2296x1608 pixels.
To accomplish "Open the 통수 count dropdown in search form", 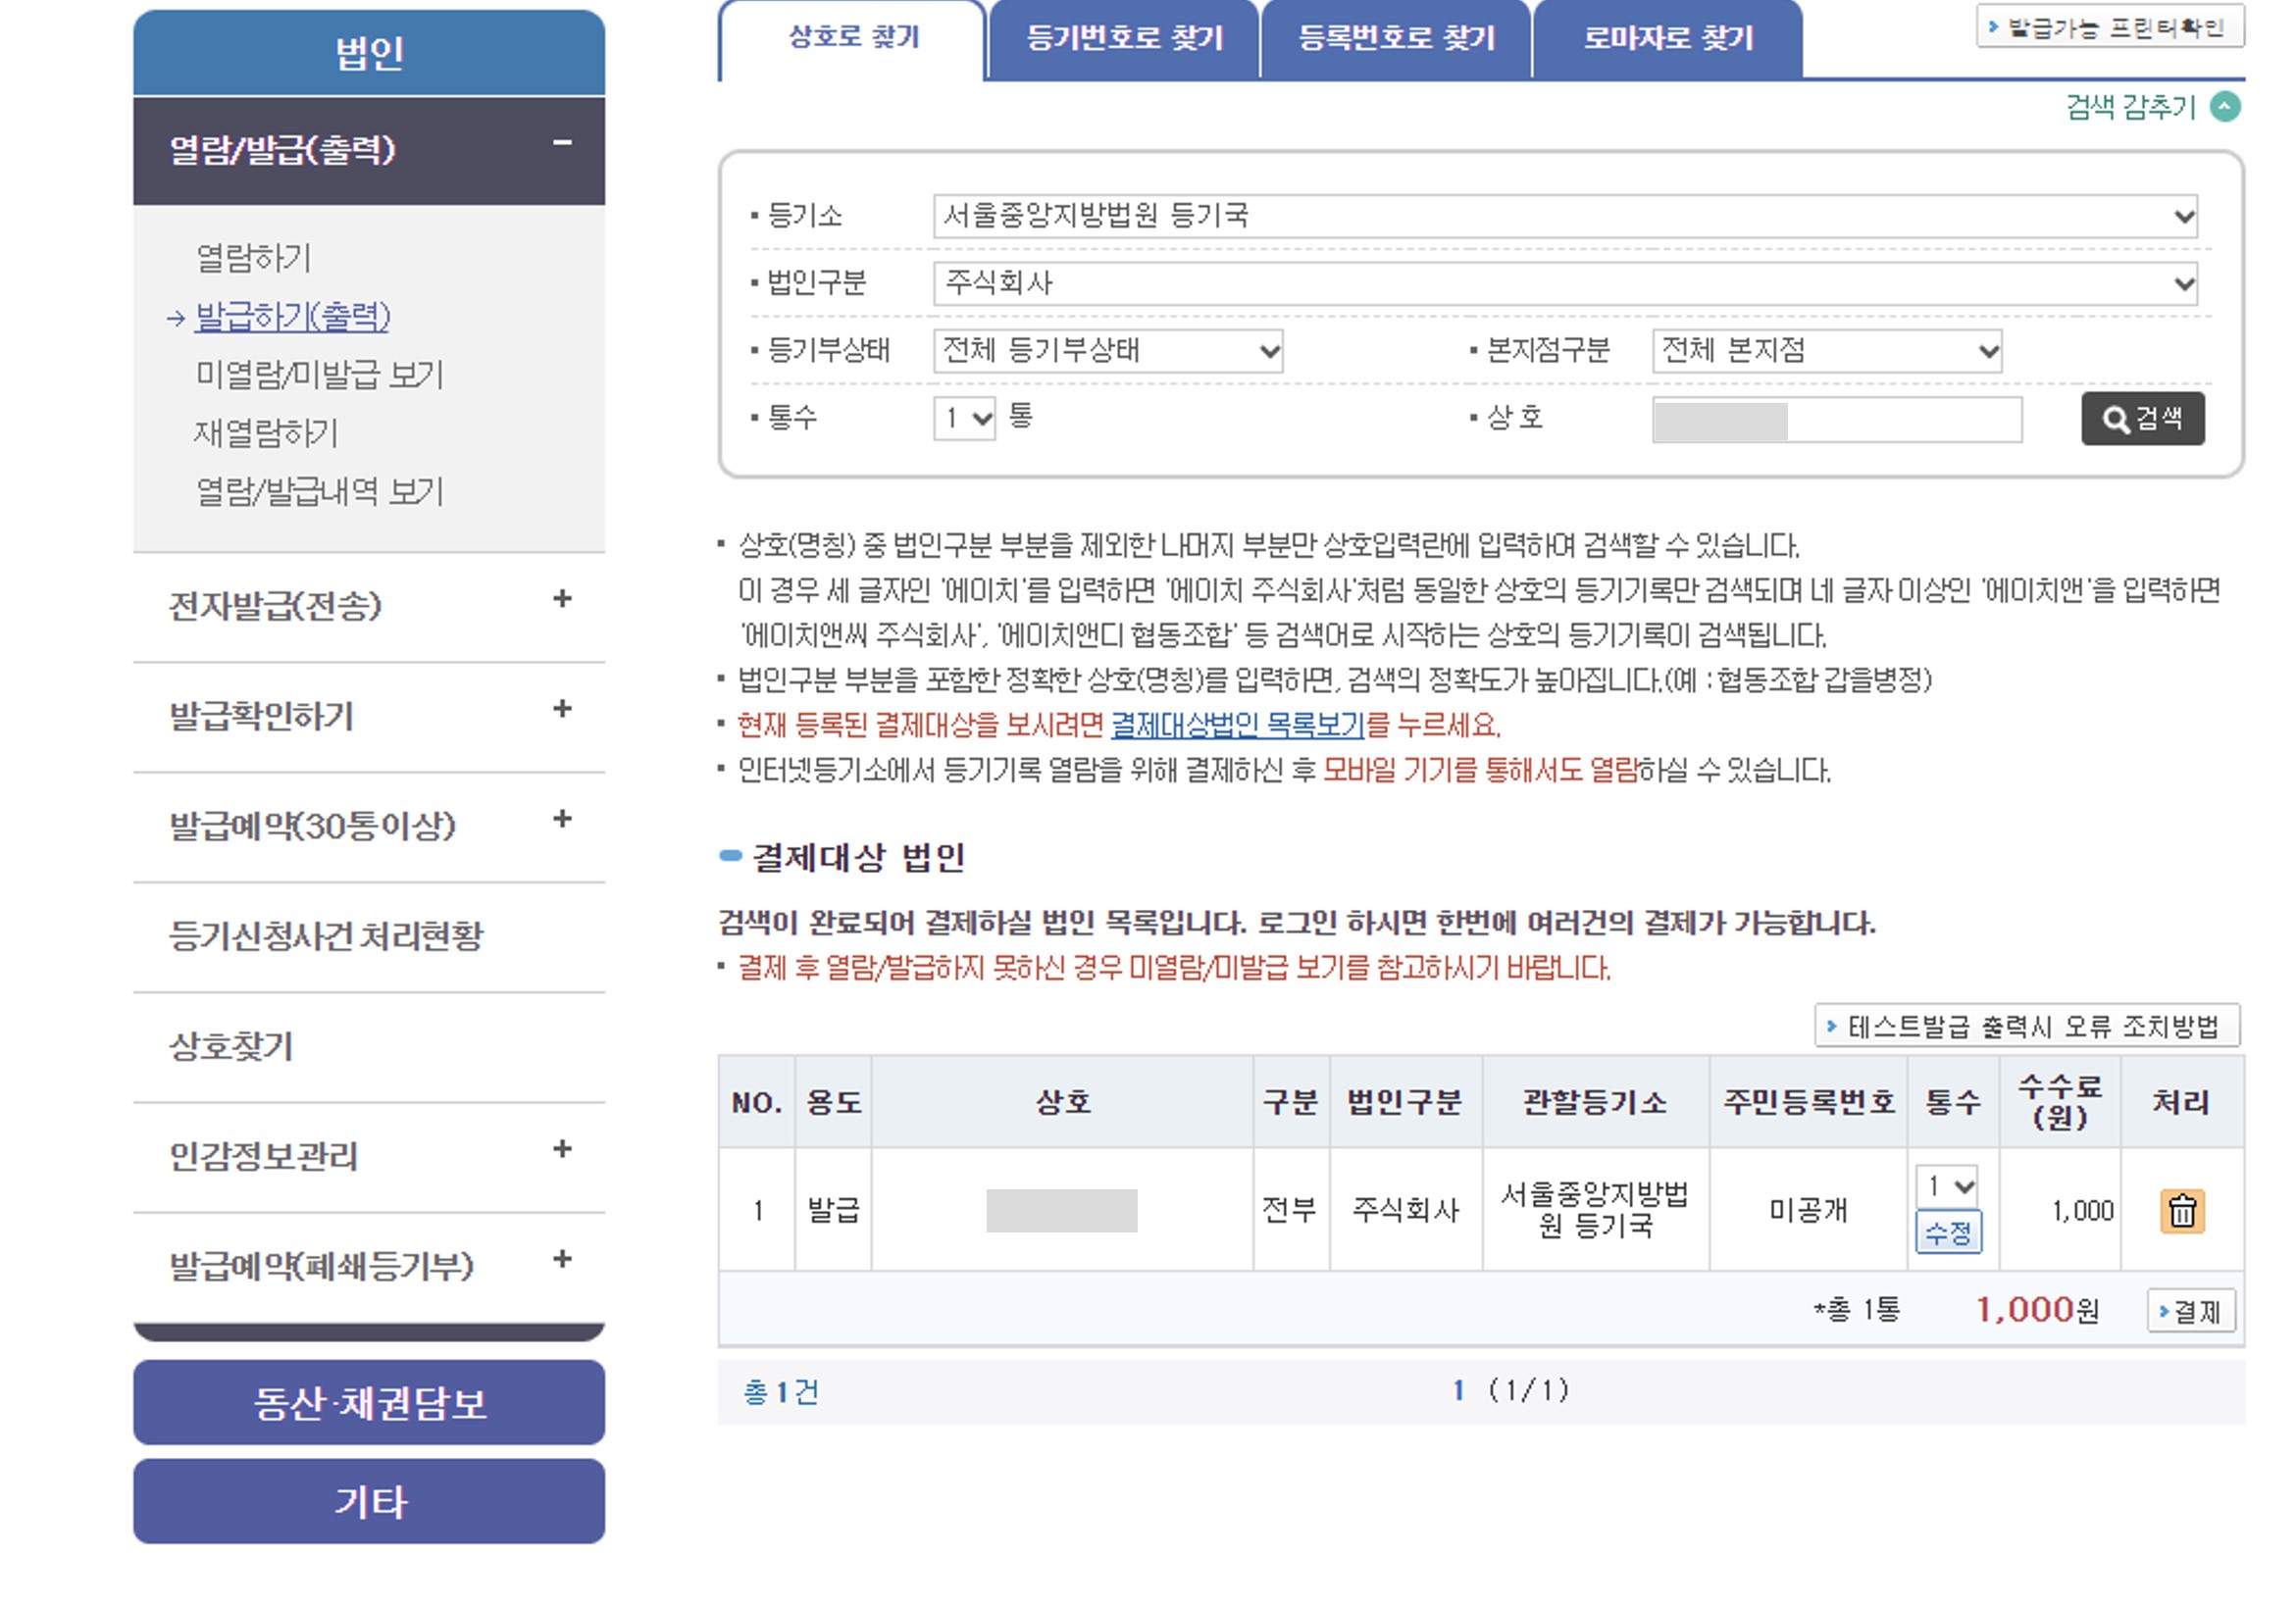I will click(x=964, y=418).
